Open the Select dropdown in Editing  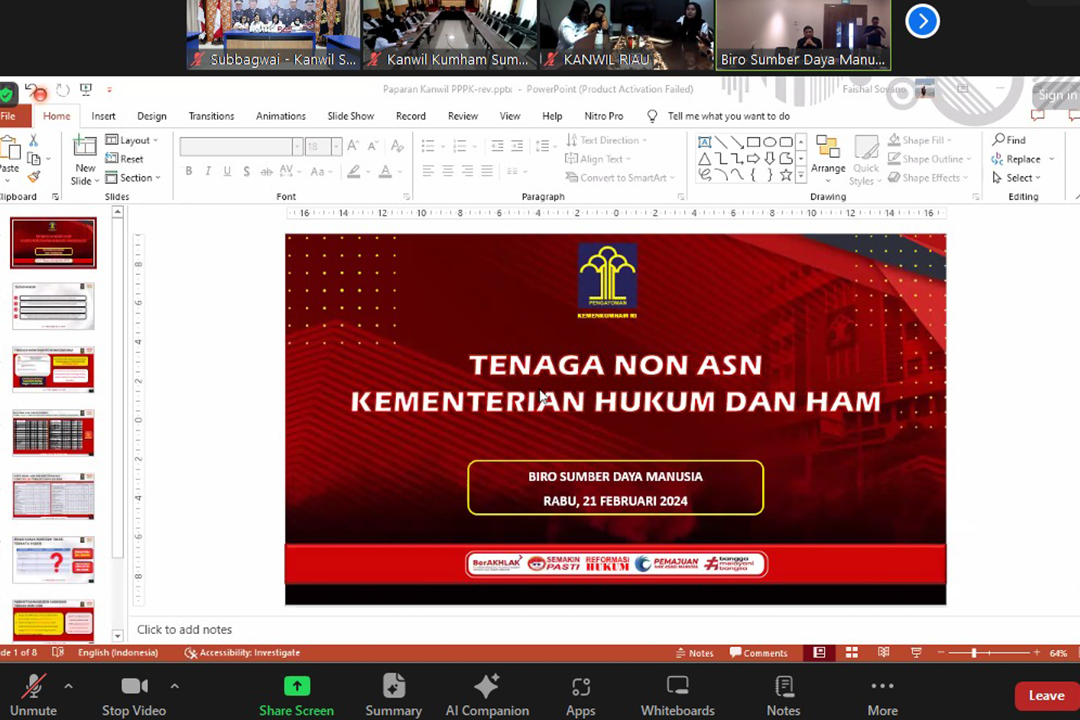click(x=1017, y=178)
